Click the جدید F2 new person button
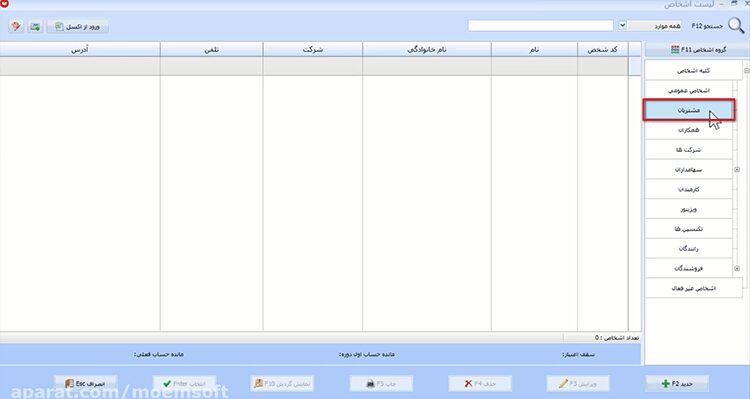The width and height of the screenshot is (750, 399). [677, 384]
